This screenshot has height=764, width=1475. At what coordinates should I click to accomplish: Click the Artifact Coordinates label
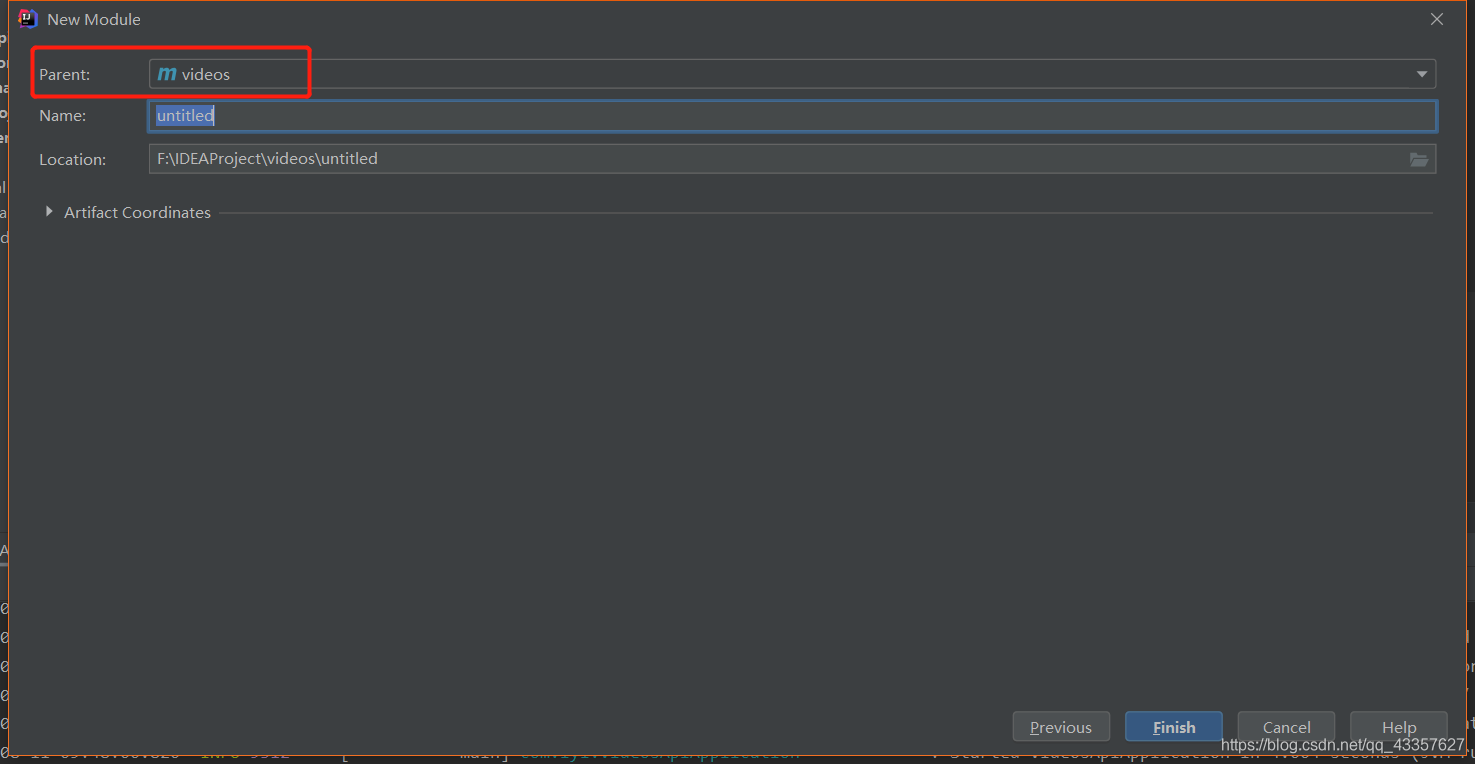(x=137, y=212)
